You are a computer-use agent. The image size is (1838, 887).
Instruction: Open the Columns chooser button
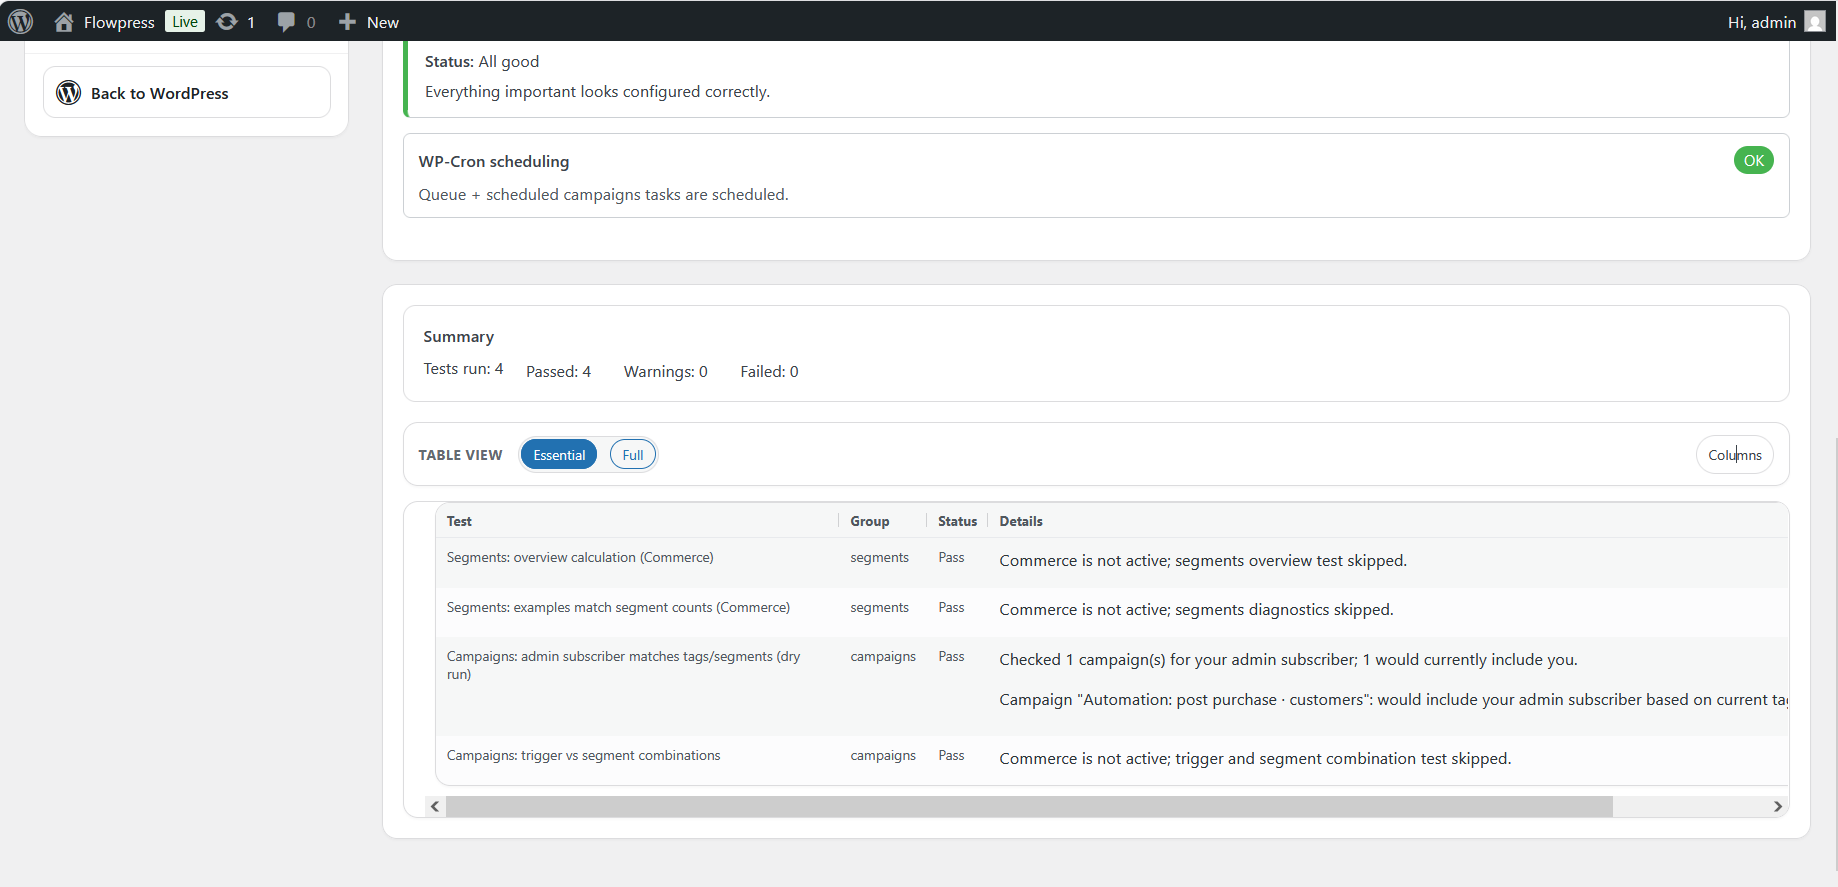click(1734, 455)
